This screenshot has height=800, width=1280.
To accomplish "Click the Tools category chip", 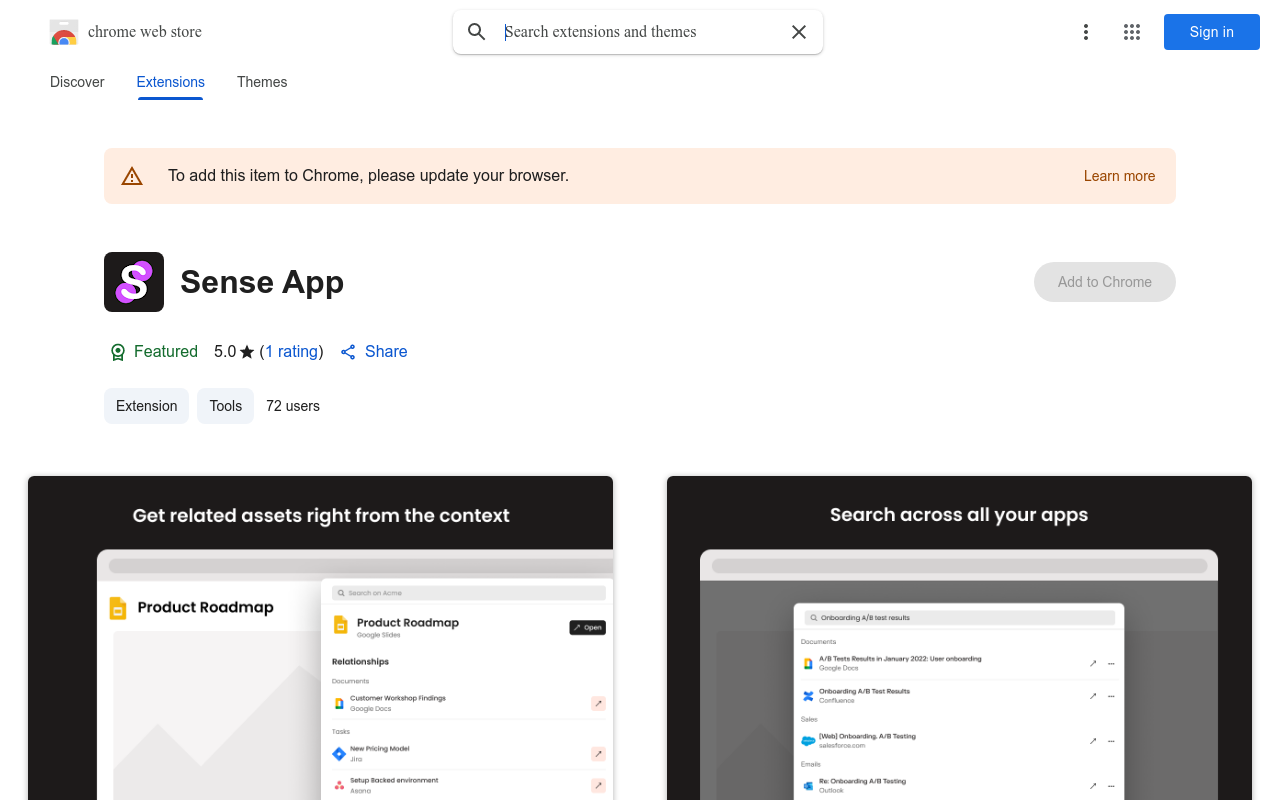I will 225,406.
